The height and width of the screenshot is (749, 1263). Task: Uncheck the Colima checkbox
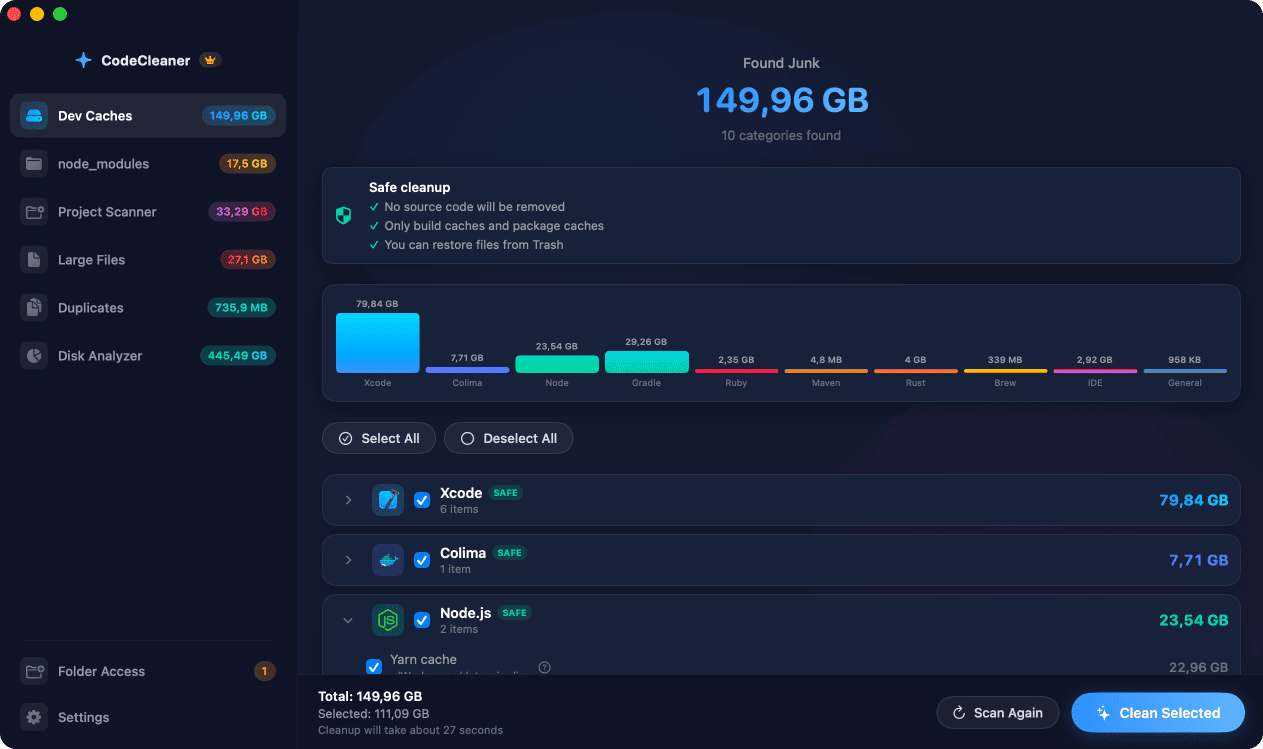click(x=422, y=560)
